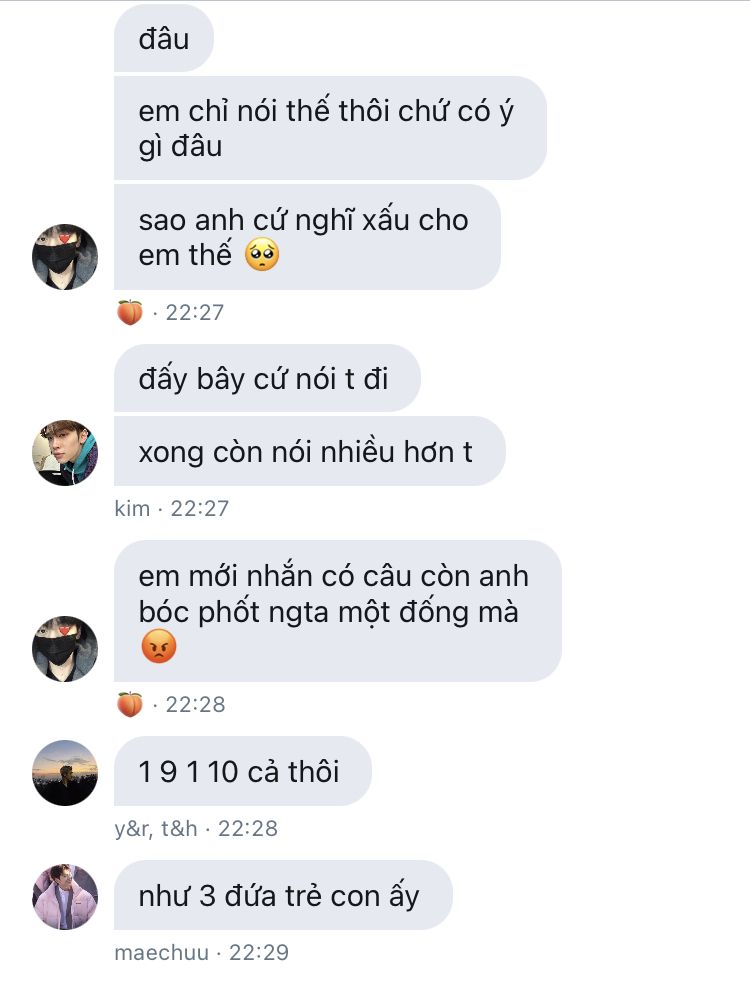Tap the "xong còn nói nhiều hơn t" message
This screenshot has width=750, height=981.
310,452
